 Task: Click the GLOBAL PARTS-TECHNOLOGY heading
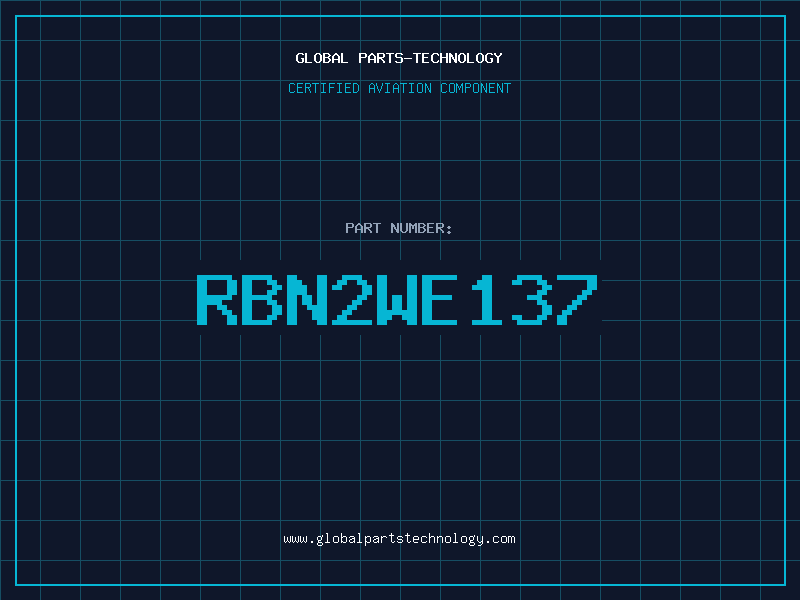[399, 58]
